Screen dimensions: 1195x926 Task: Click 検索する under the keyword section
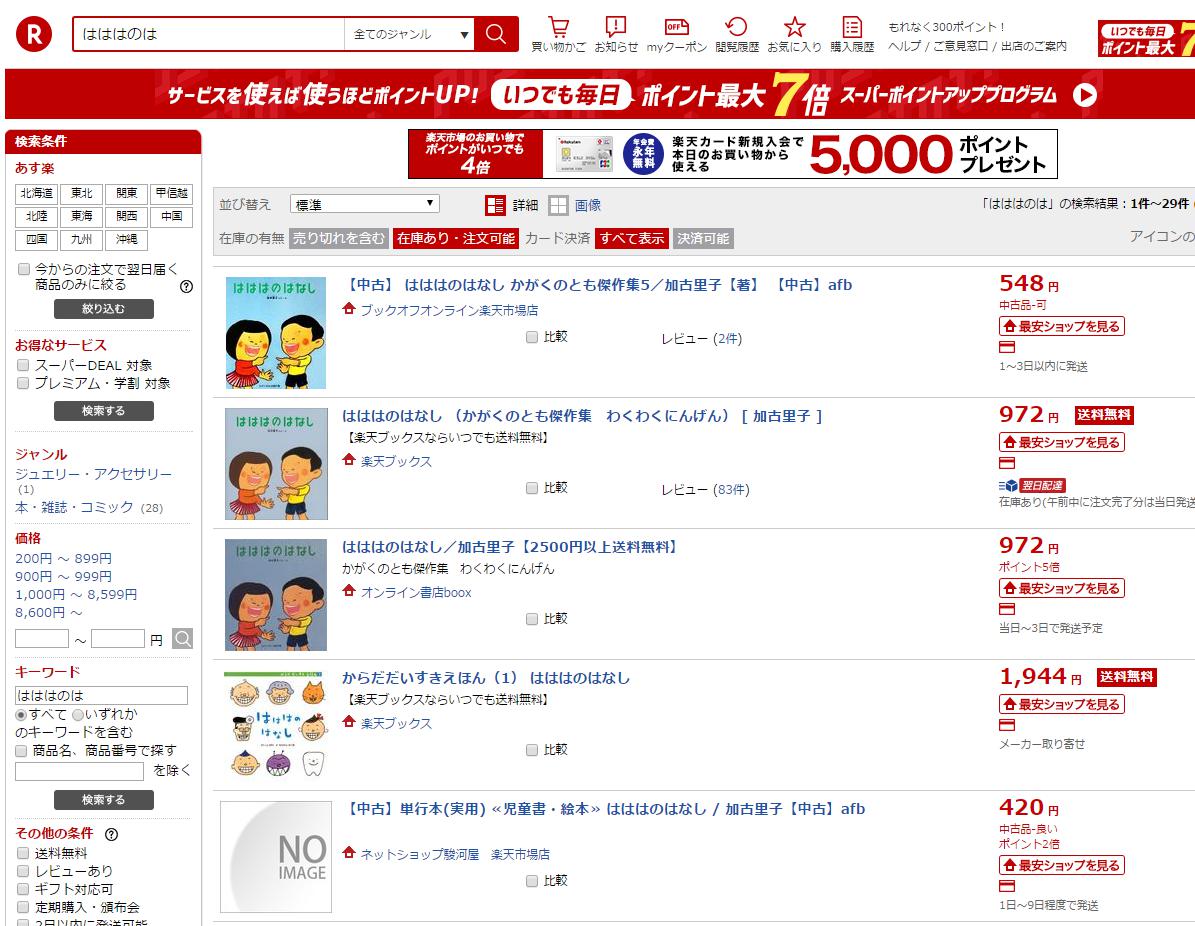coord(104,799)
